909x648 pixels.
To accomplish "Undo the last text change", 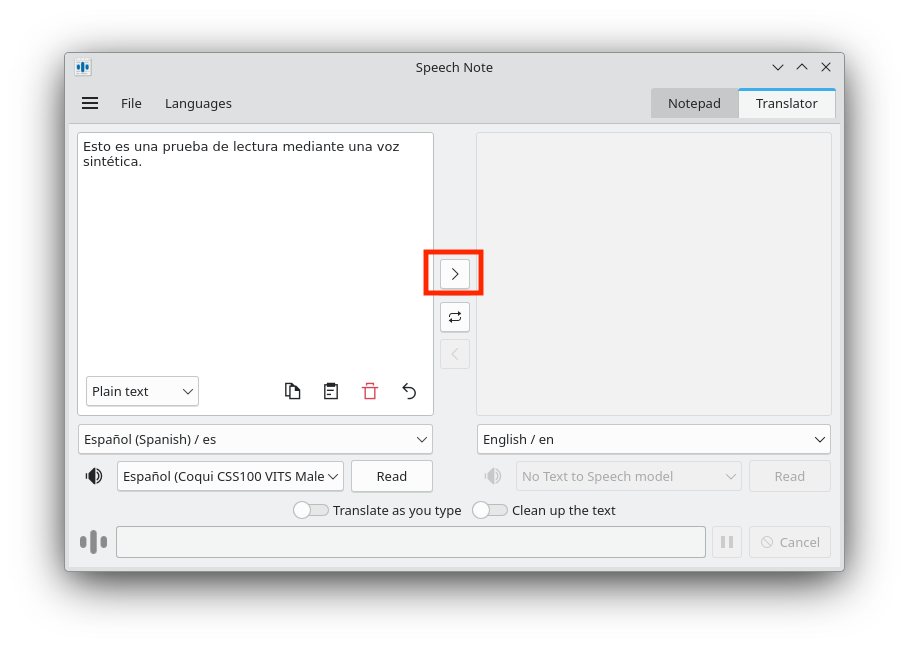I will coord(409,391).
